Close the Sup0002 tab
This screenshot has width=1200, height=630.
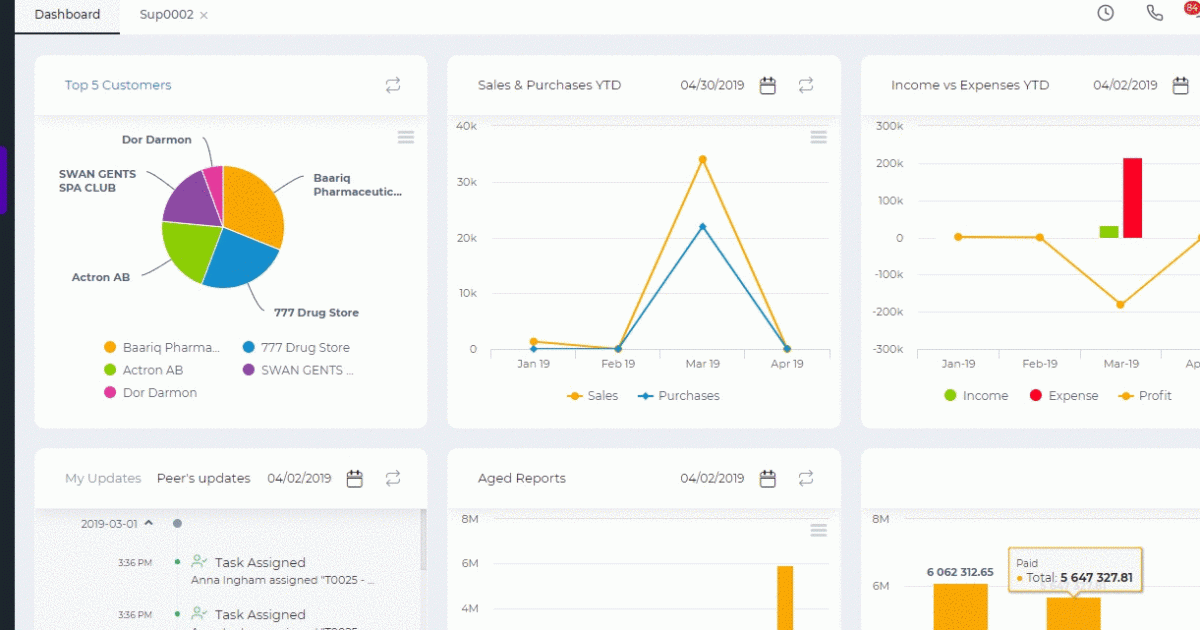[204, 15]
